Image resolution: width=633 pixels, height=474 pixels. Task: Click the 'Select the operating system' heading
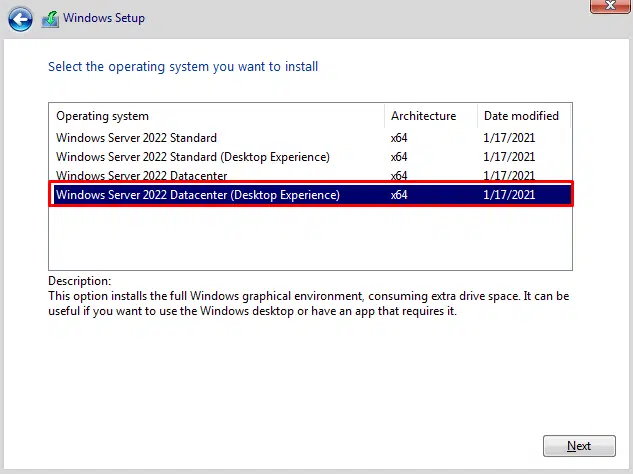coord(183,67)
